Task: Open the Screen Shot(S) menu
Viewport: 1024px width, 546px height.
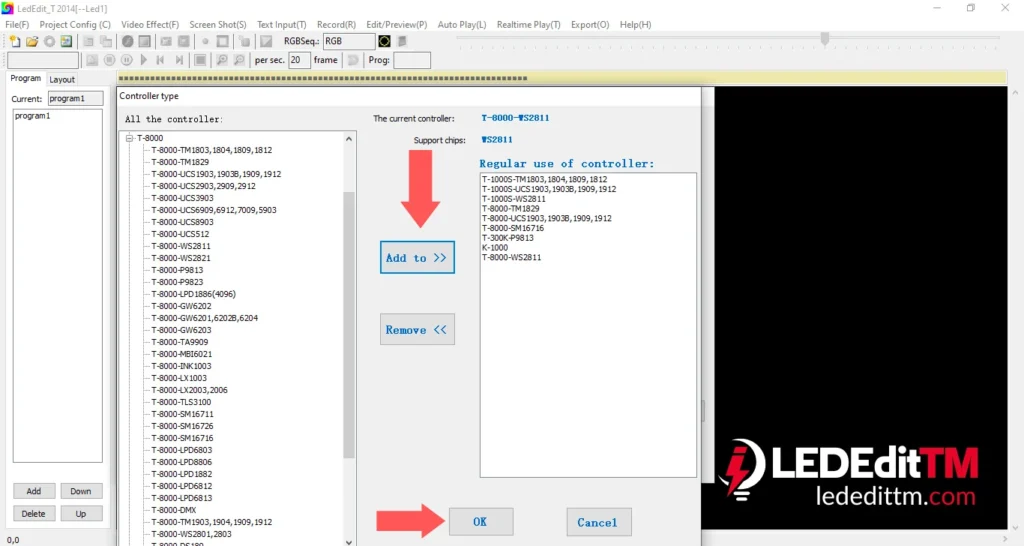Action: coord(217,24)
